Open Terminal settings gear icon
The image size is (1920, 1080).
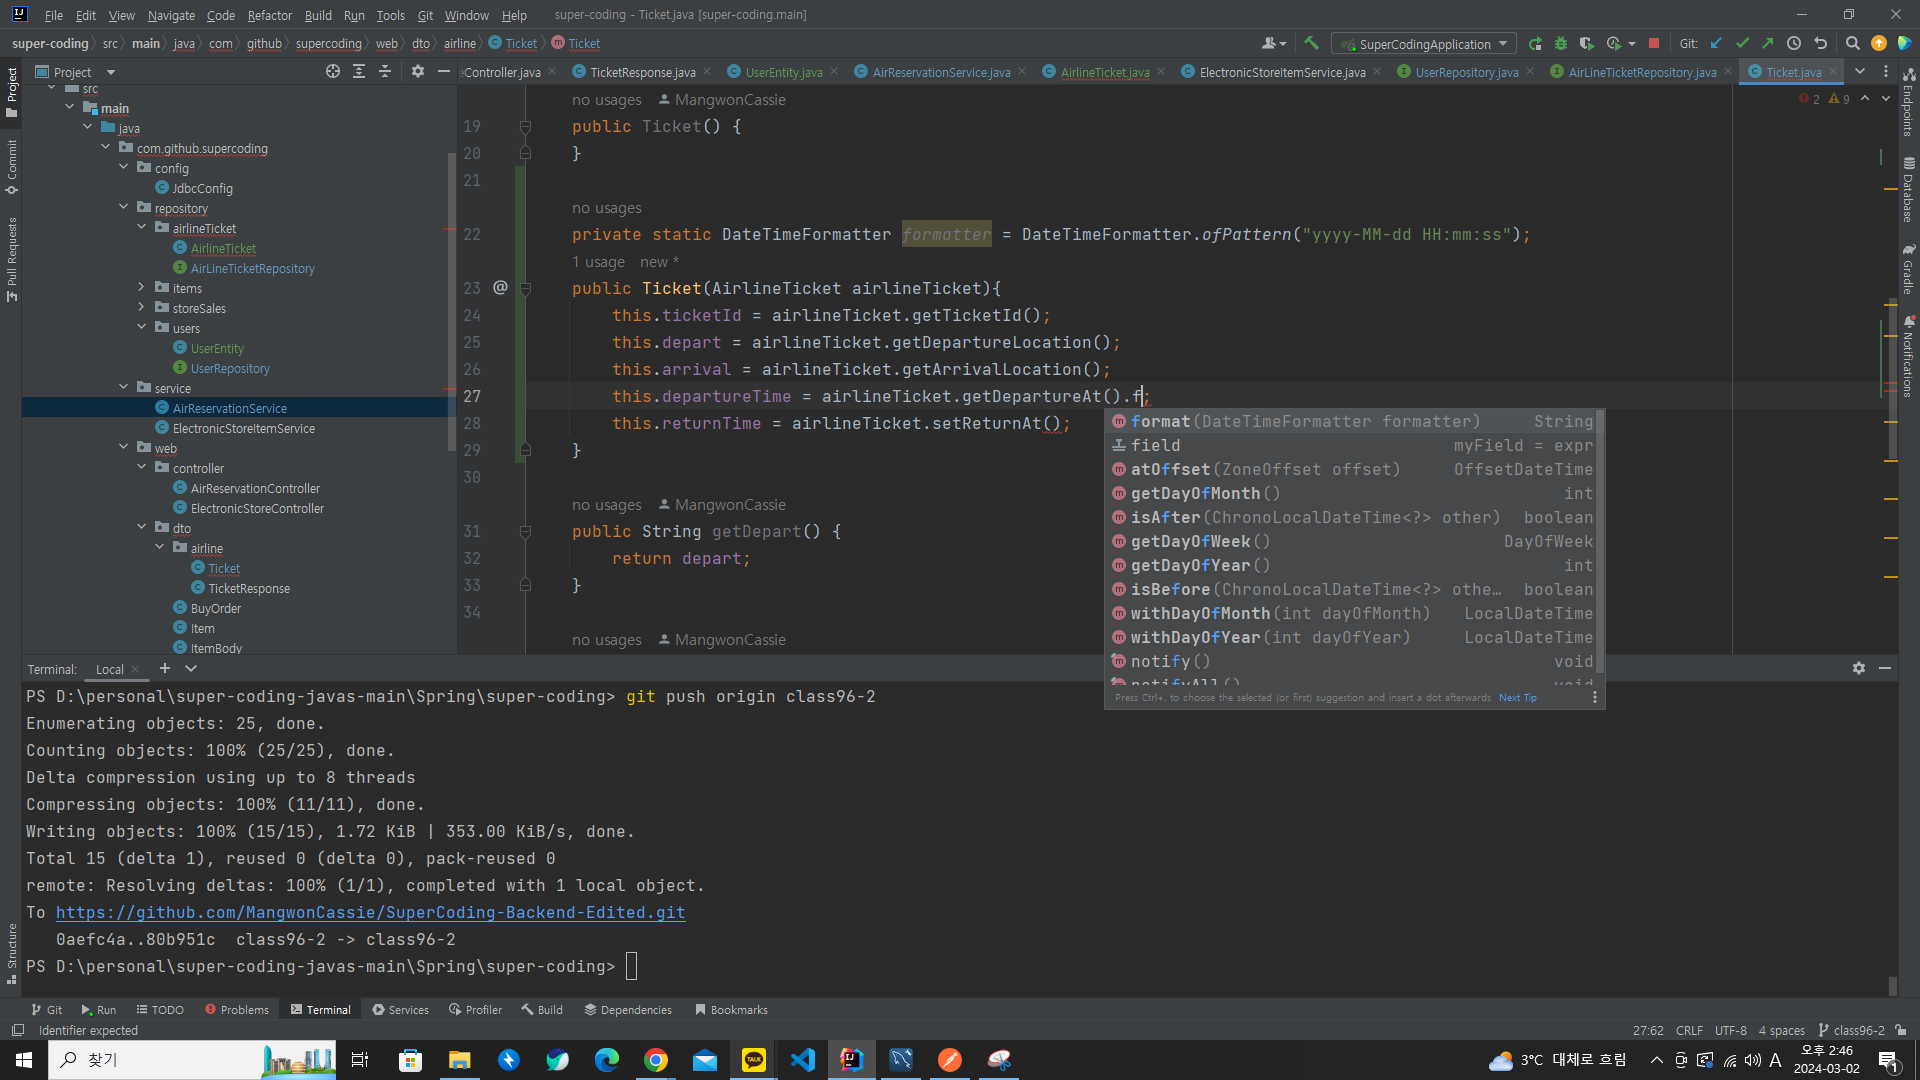pyautogui.click(x=1859, y=668)
